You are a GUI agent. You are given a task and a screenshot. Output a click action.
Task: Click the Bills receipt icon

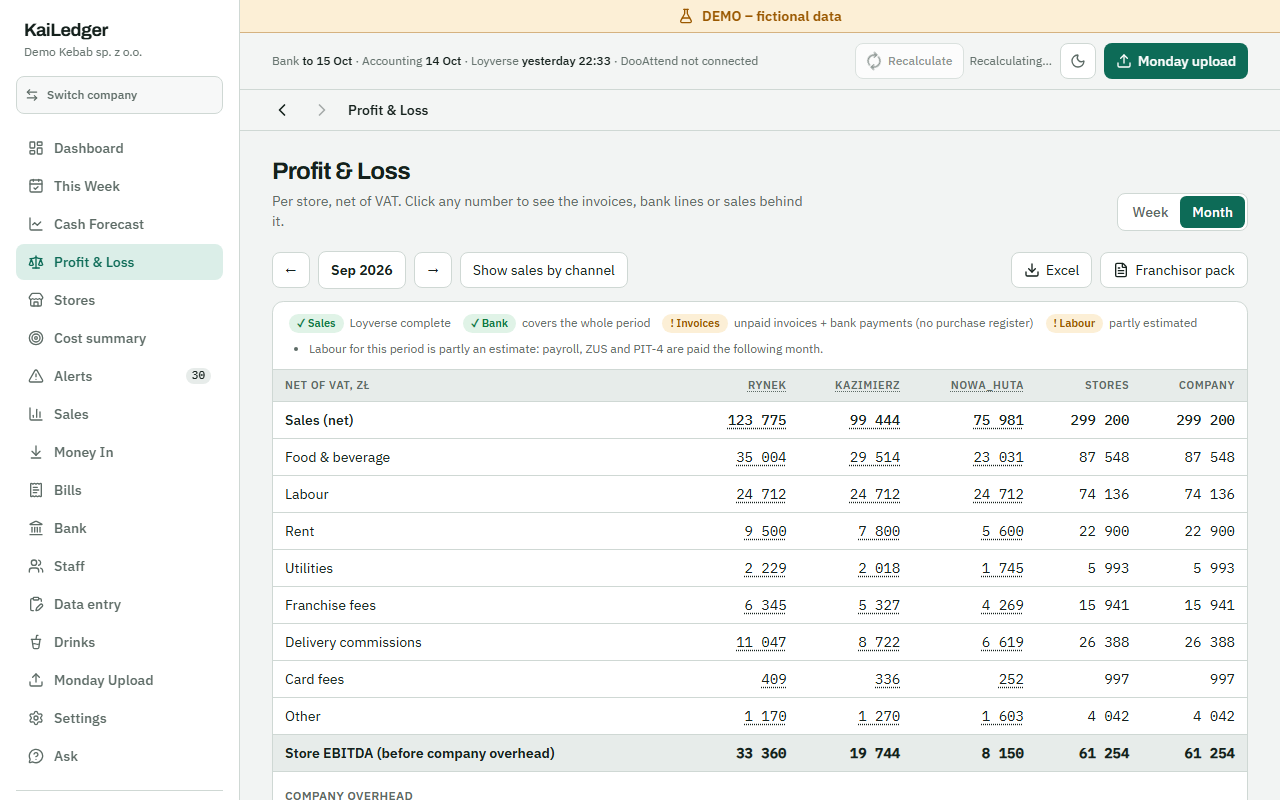[36, 490]
